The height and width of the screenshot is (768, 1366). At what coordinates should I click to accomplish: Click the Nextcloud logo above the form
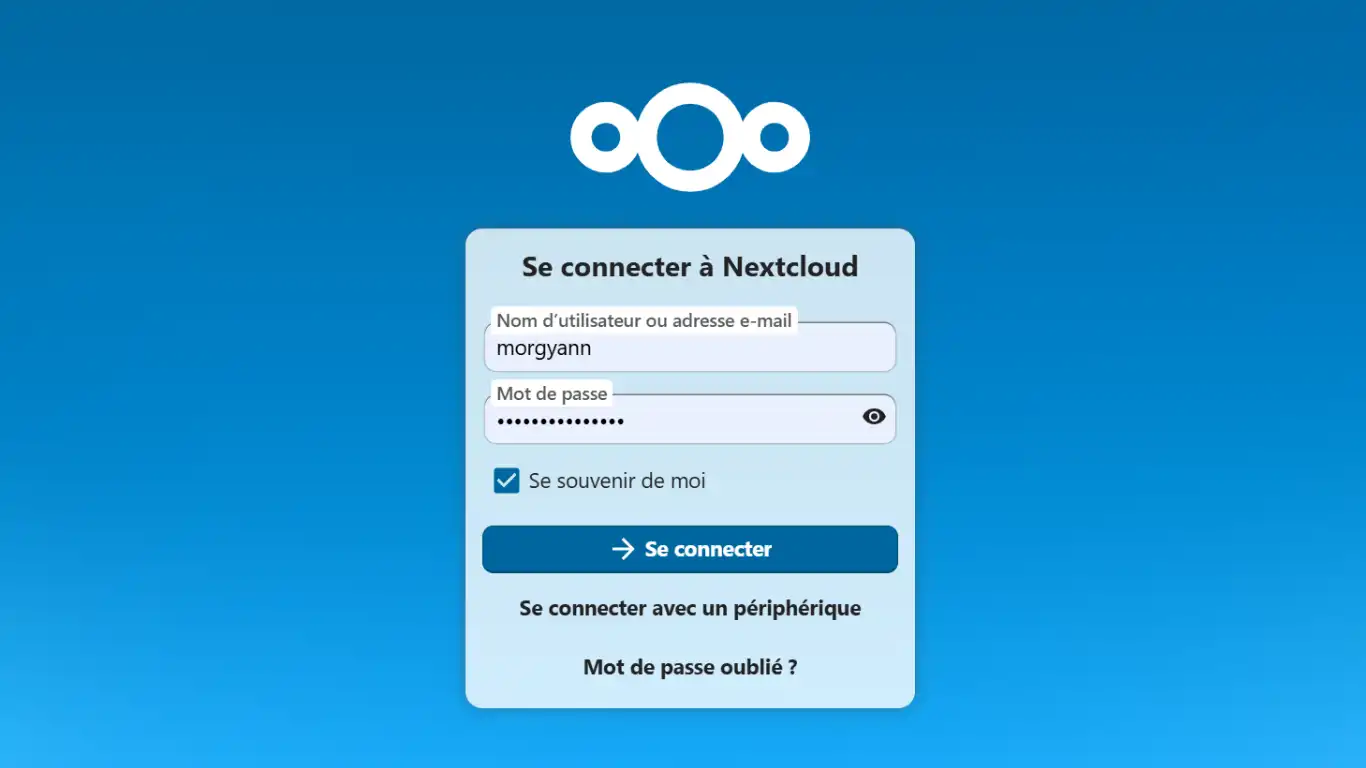point(690,137)
